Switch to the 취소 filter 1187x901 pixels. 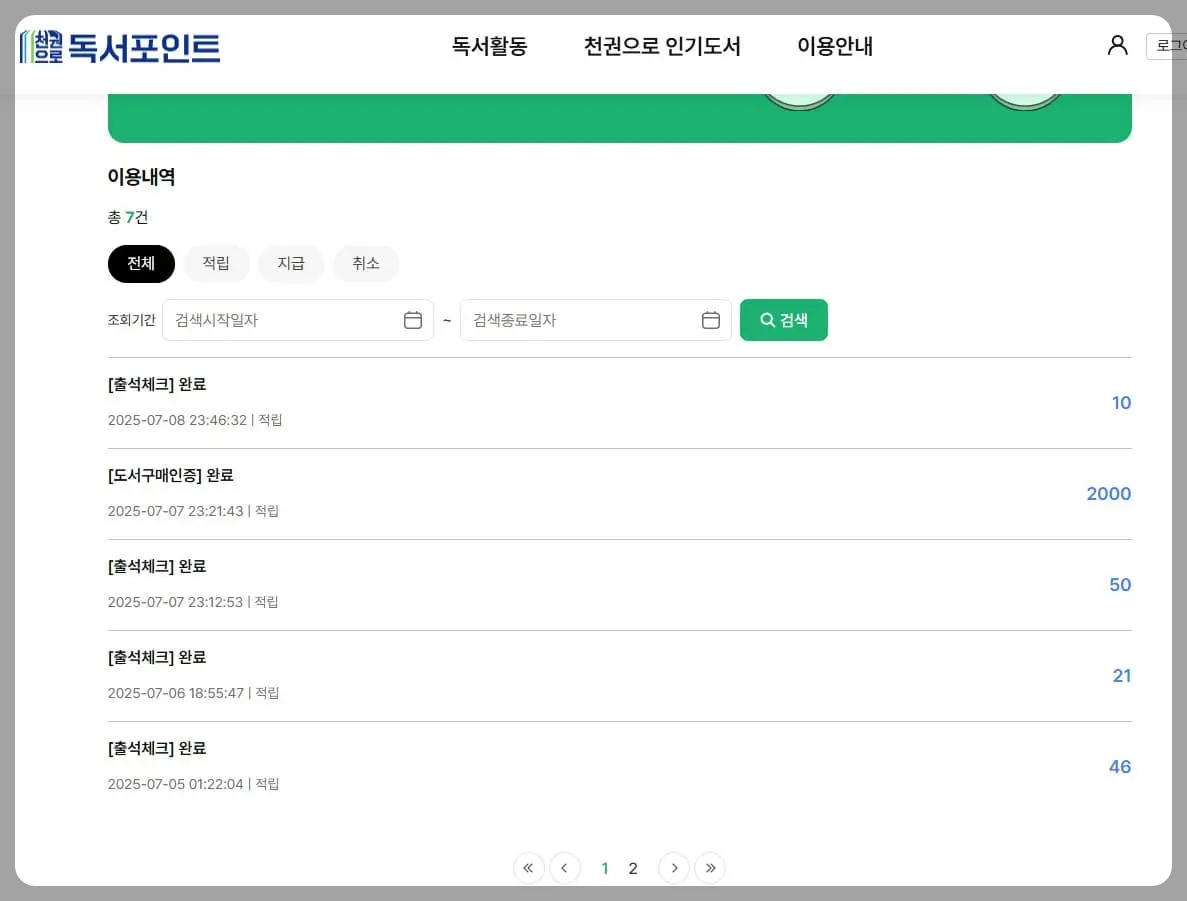(366, 263)
